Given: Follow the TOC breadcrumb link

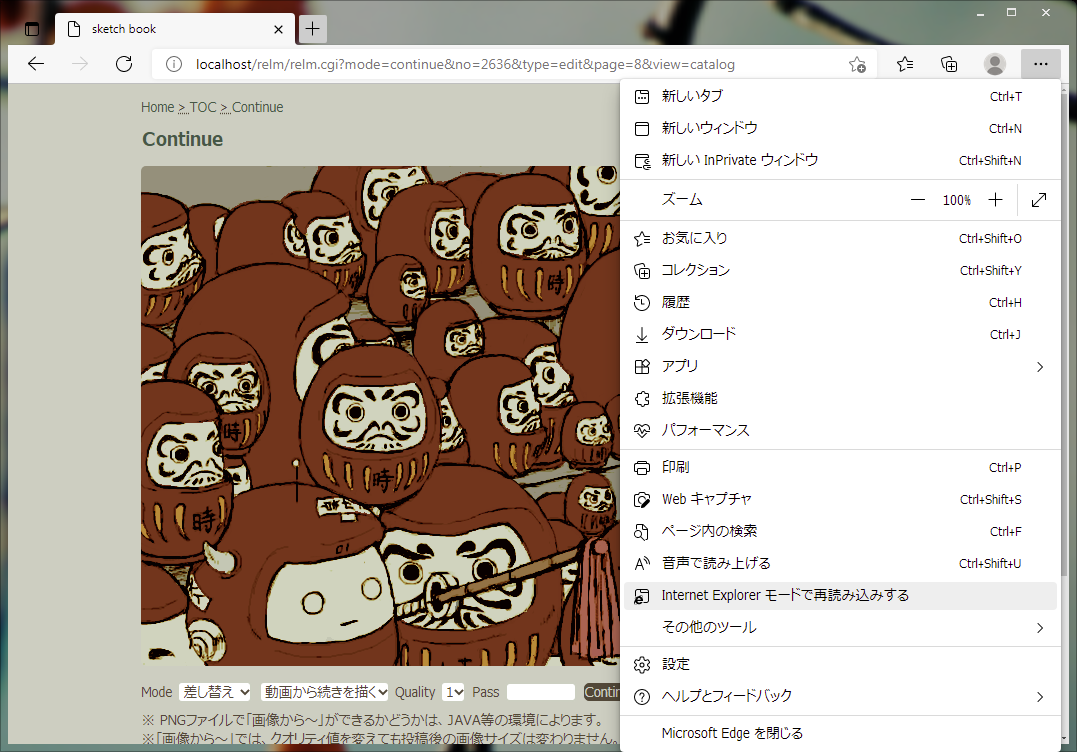Looking at the screenshot, I should (x=203, y=107).
